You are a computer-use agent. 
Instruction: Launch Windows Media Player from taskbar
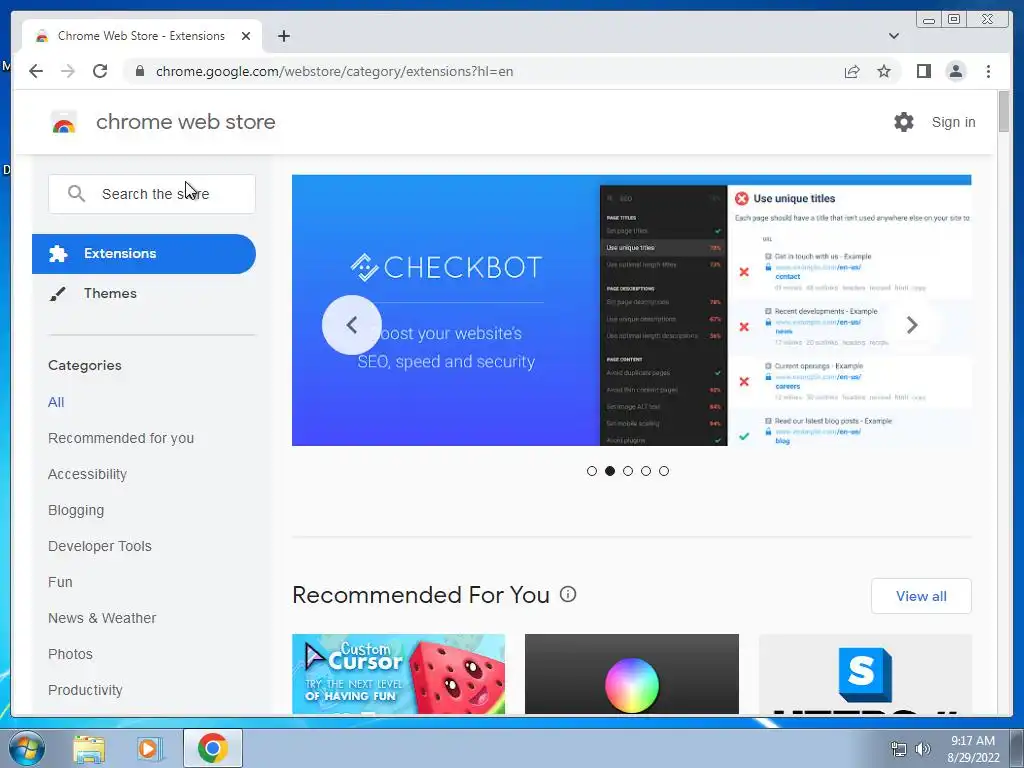coord(149,748)
